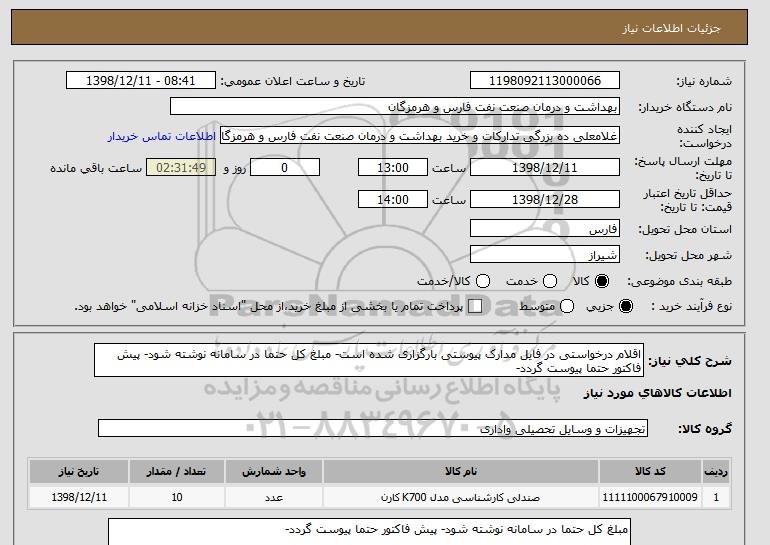Click the ساعت باقی مانده label
The width and height of the screenshot is (770, 545).
pos(96,168)
